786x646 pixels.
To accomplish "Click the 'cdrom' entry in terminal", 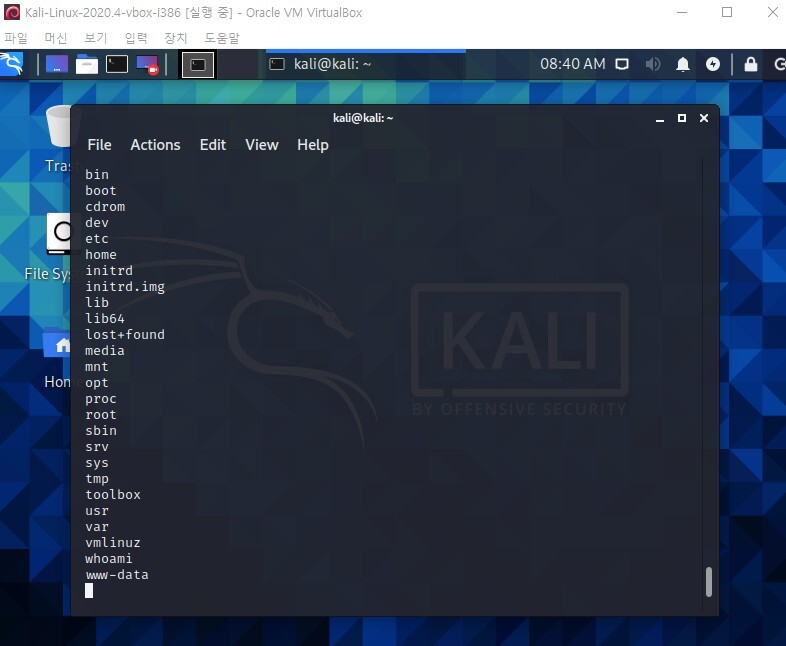I will 105,206.
